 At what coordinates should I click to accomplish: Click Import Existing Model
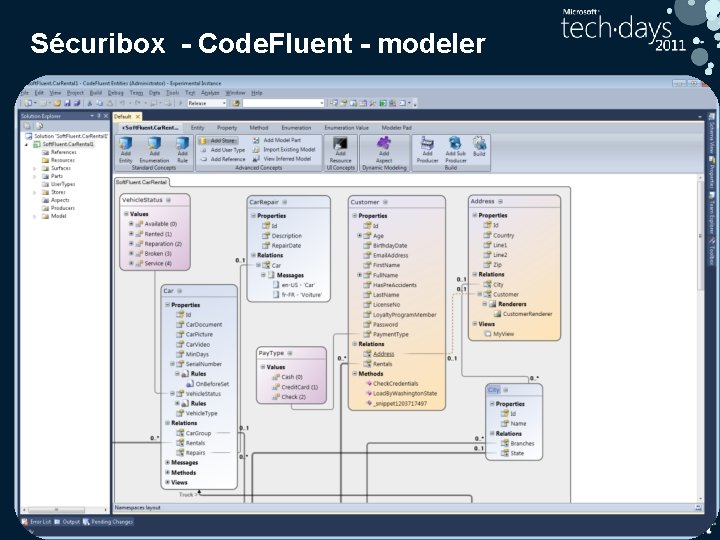click(x=284, y=150)
